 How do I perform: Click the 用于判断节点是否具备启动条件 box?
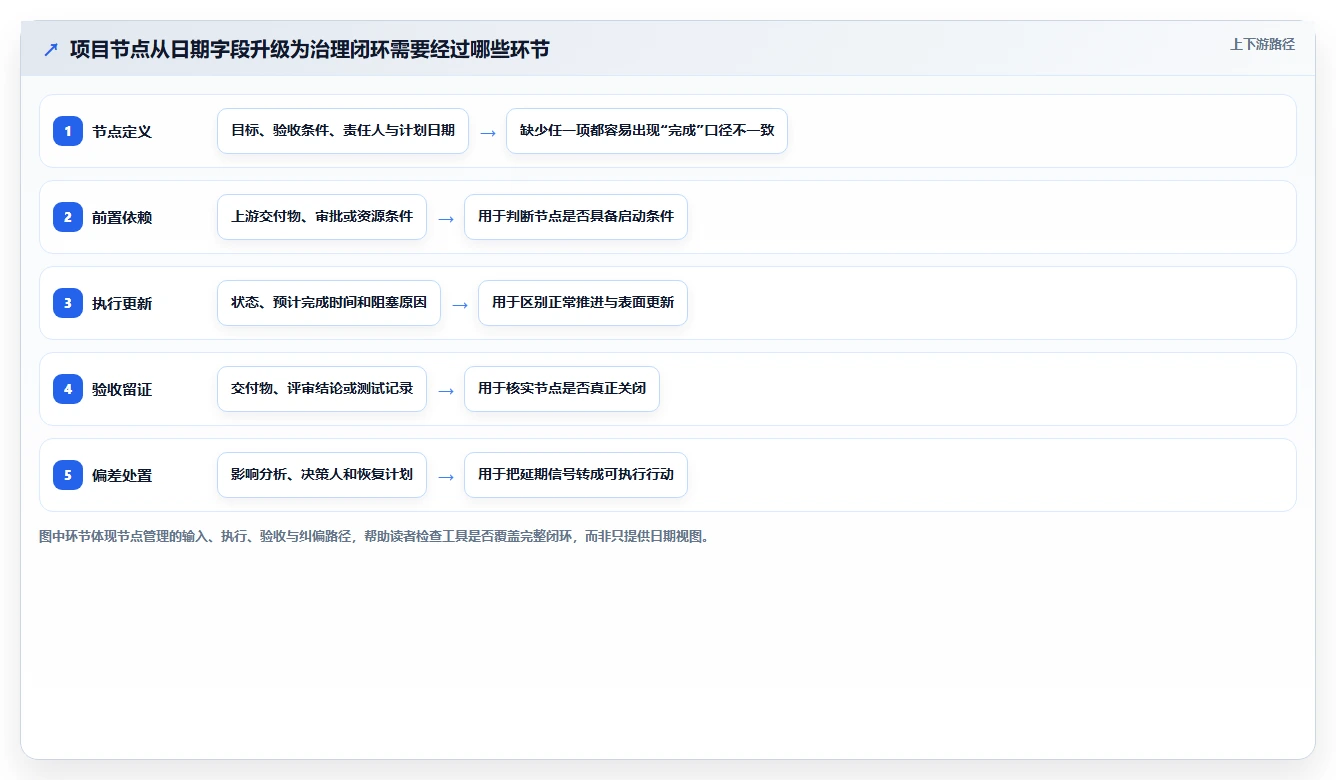pos(576,217)
